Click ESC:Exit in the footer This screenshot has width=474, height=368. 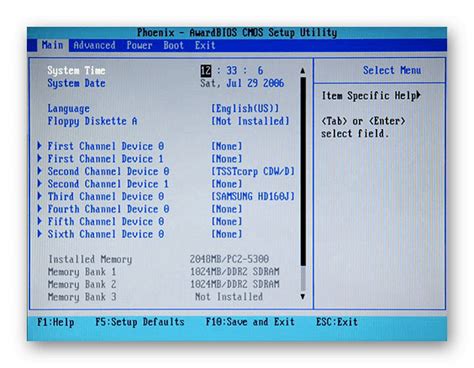337,322
